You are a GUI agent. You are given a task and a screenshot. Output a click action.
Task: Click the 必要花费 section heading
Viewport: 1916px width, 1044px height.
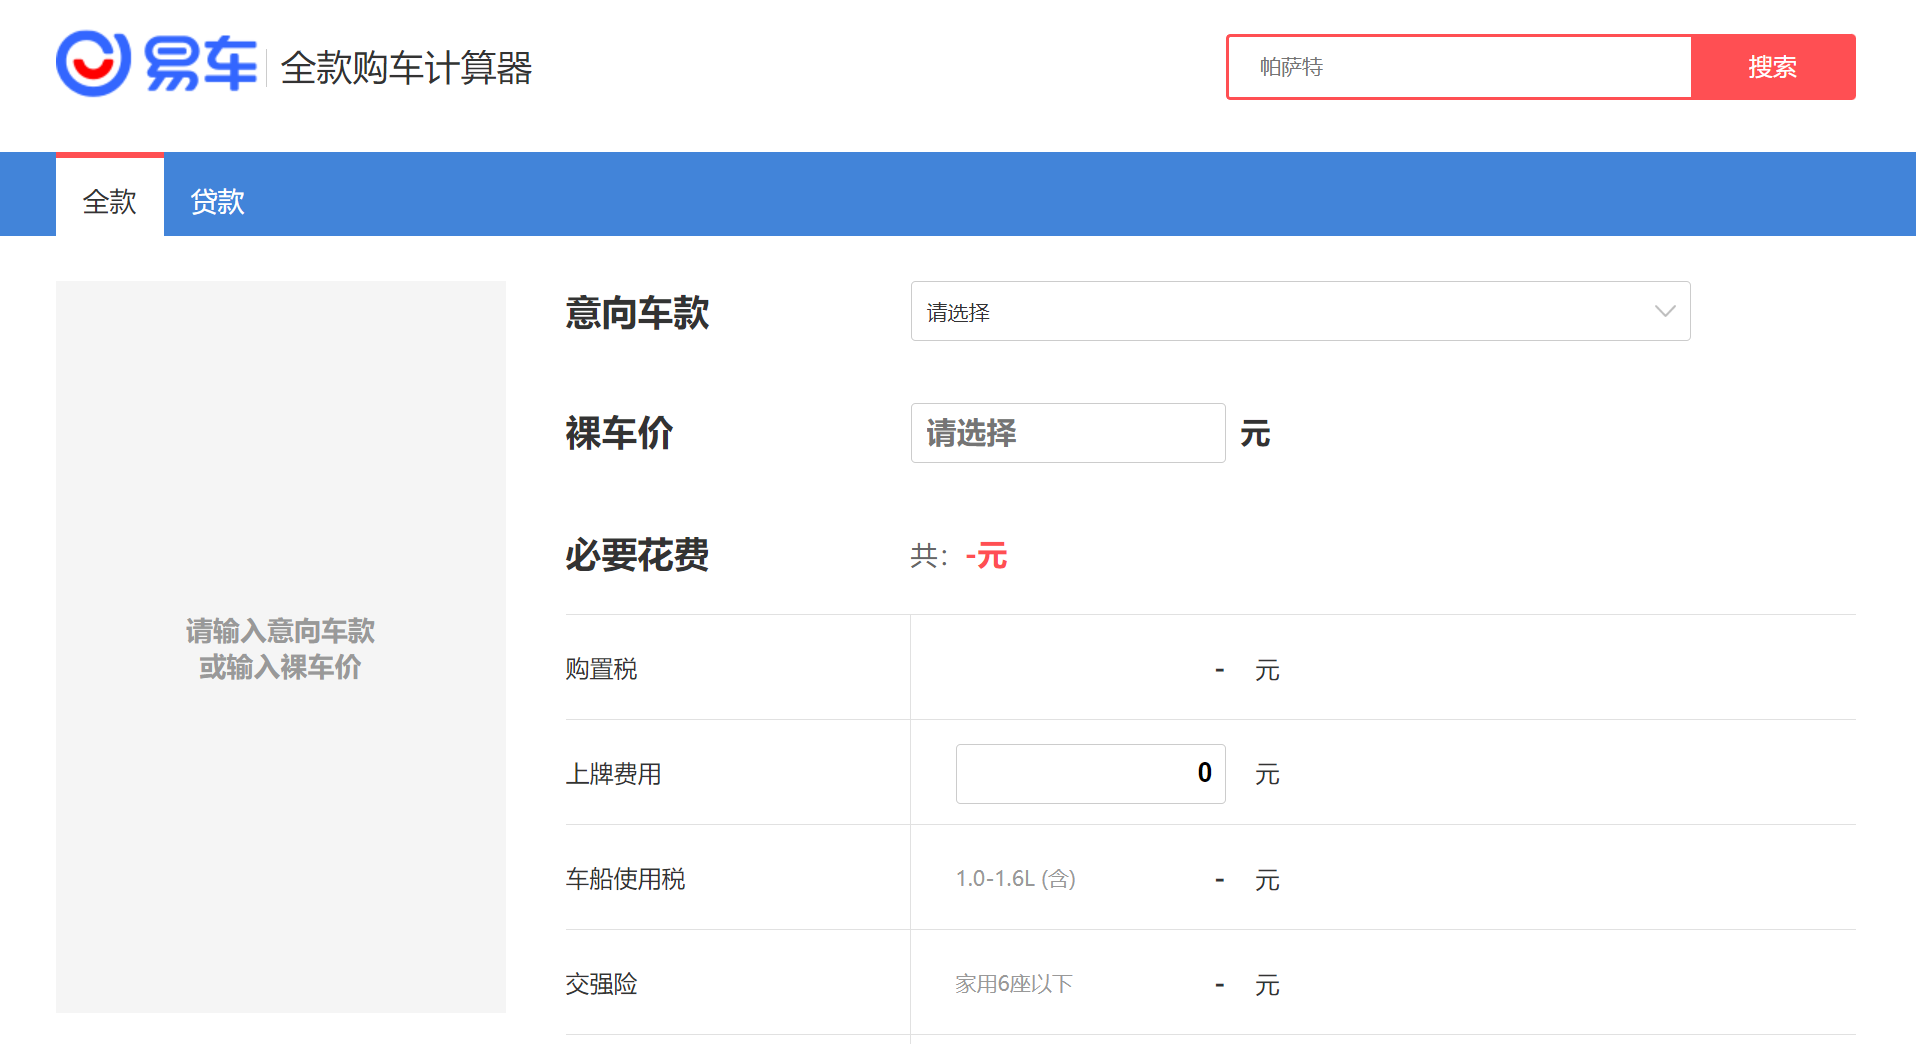[637, 555]
